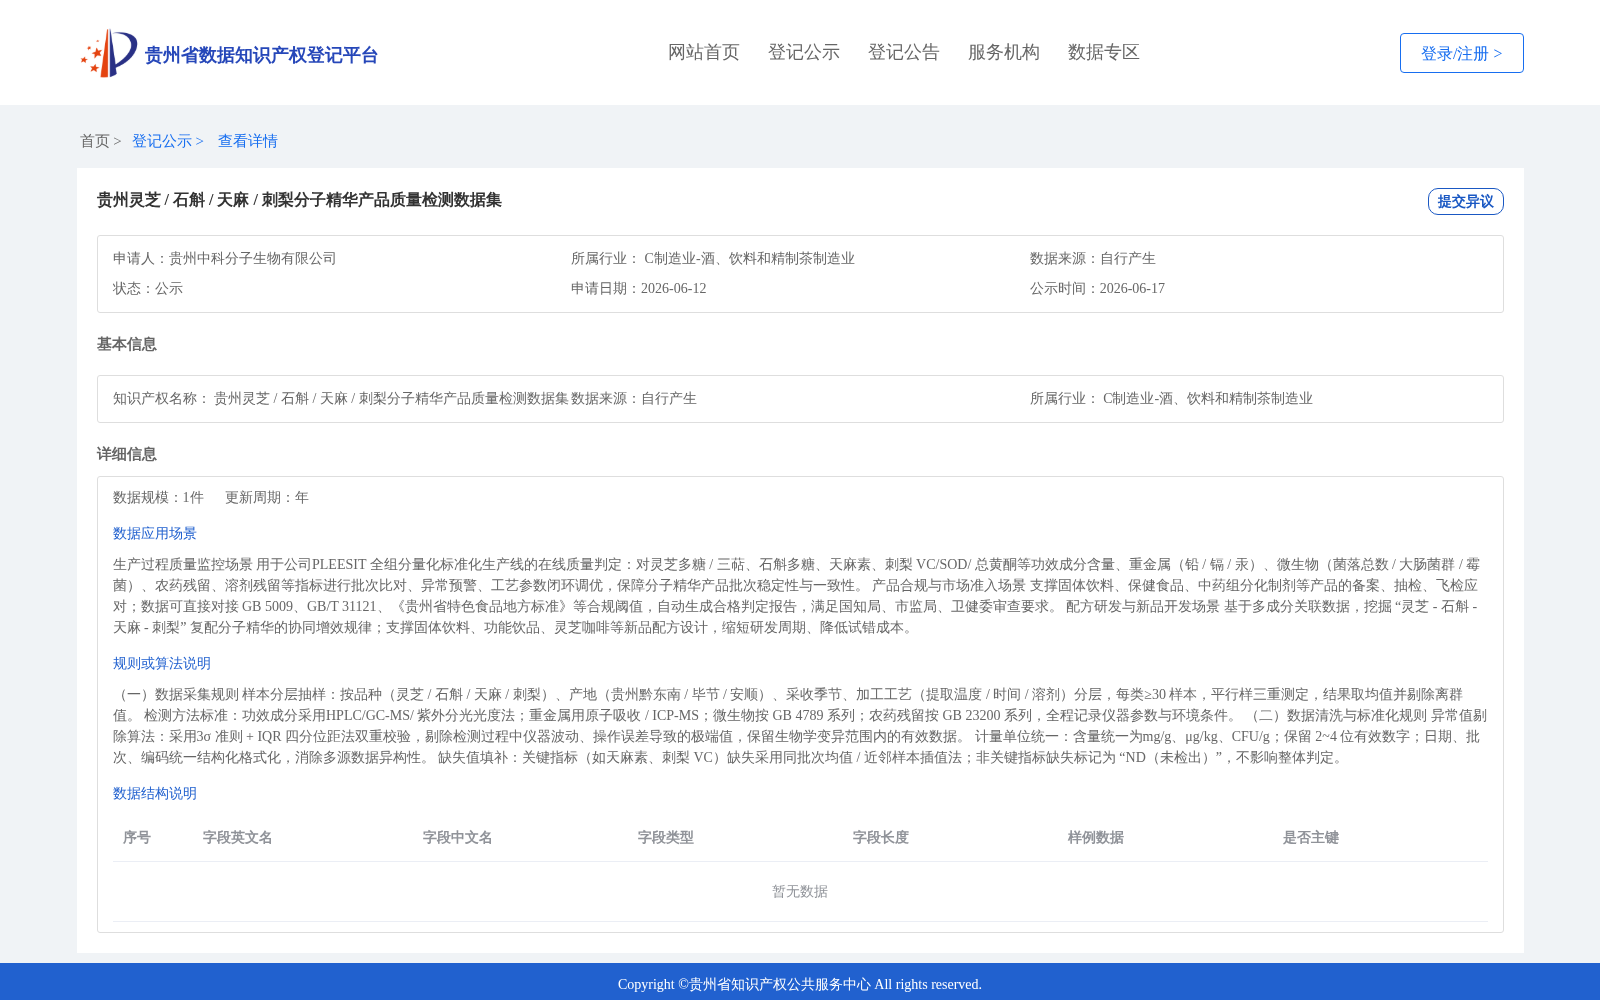This screenshot has height=1000, width=1600.
Task: Click the 登录/注册 button
Action: pos(1462,53)
